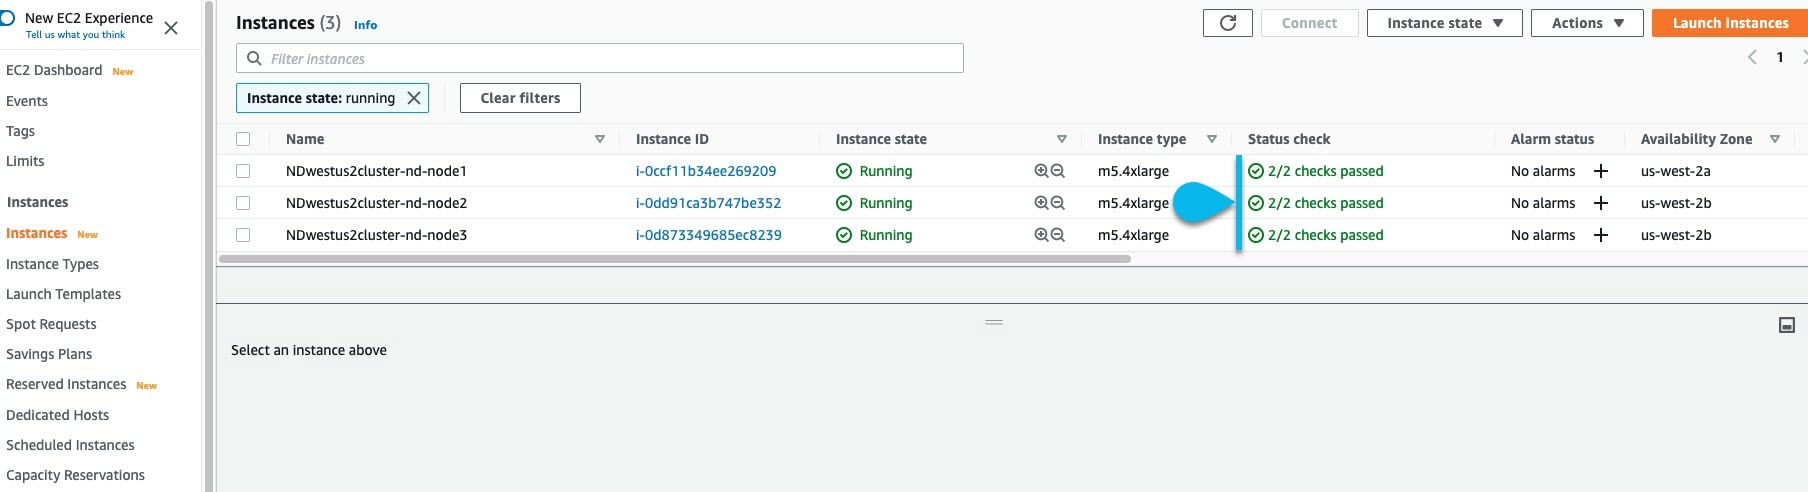The width and height of the screenshot is (1808, 492).
Task: Open Scheduled Instances in sidebar
Action: pyautogui.click(x=70, y=445)
